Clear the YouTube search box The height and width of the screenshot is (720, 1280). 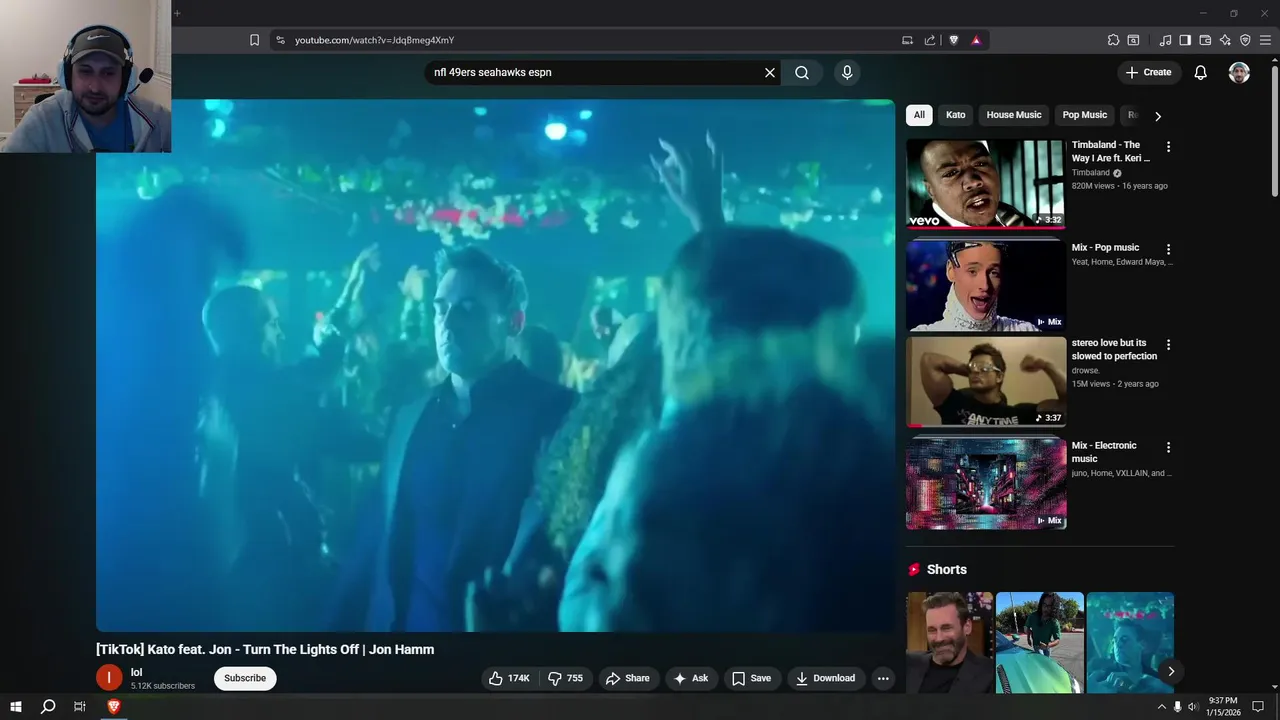(x=770, y=72)
